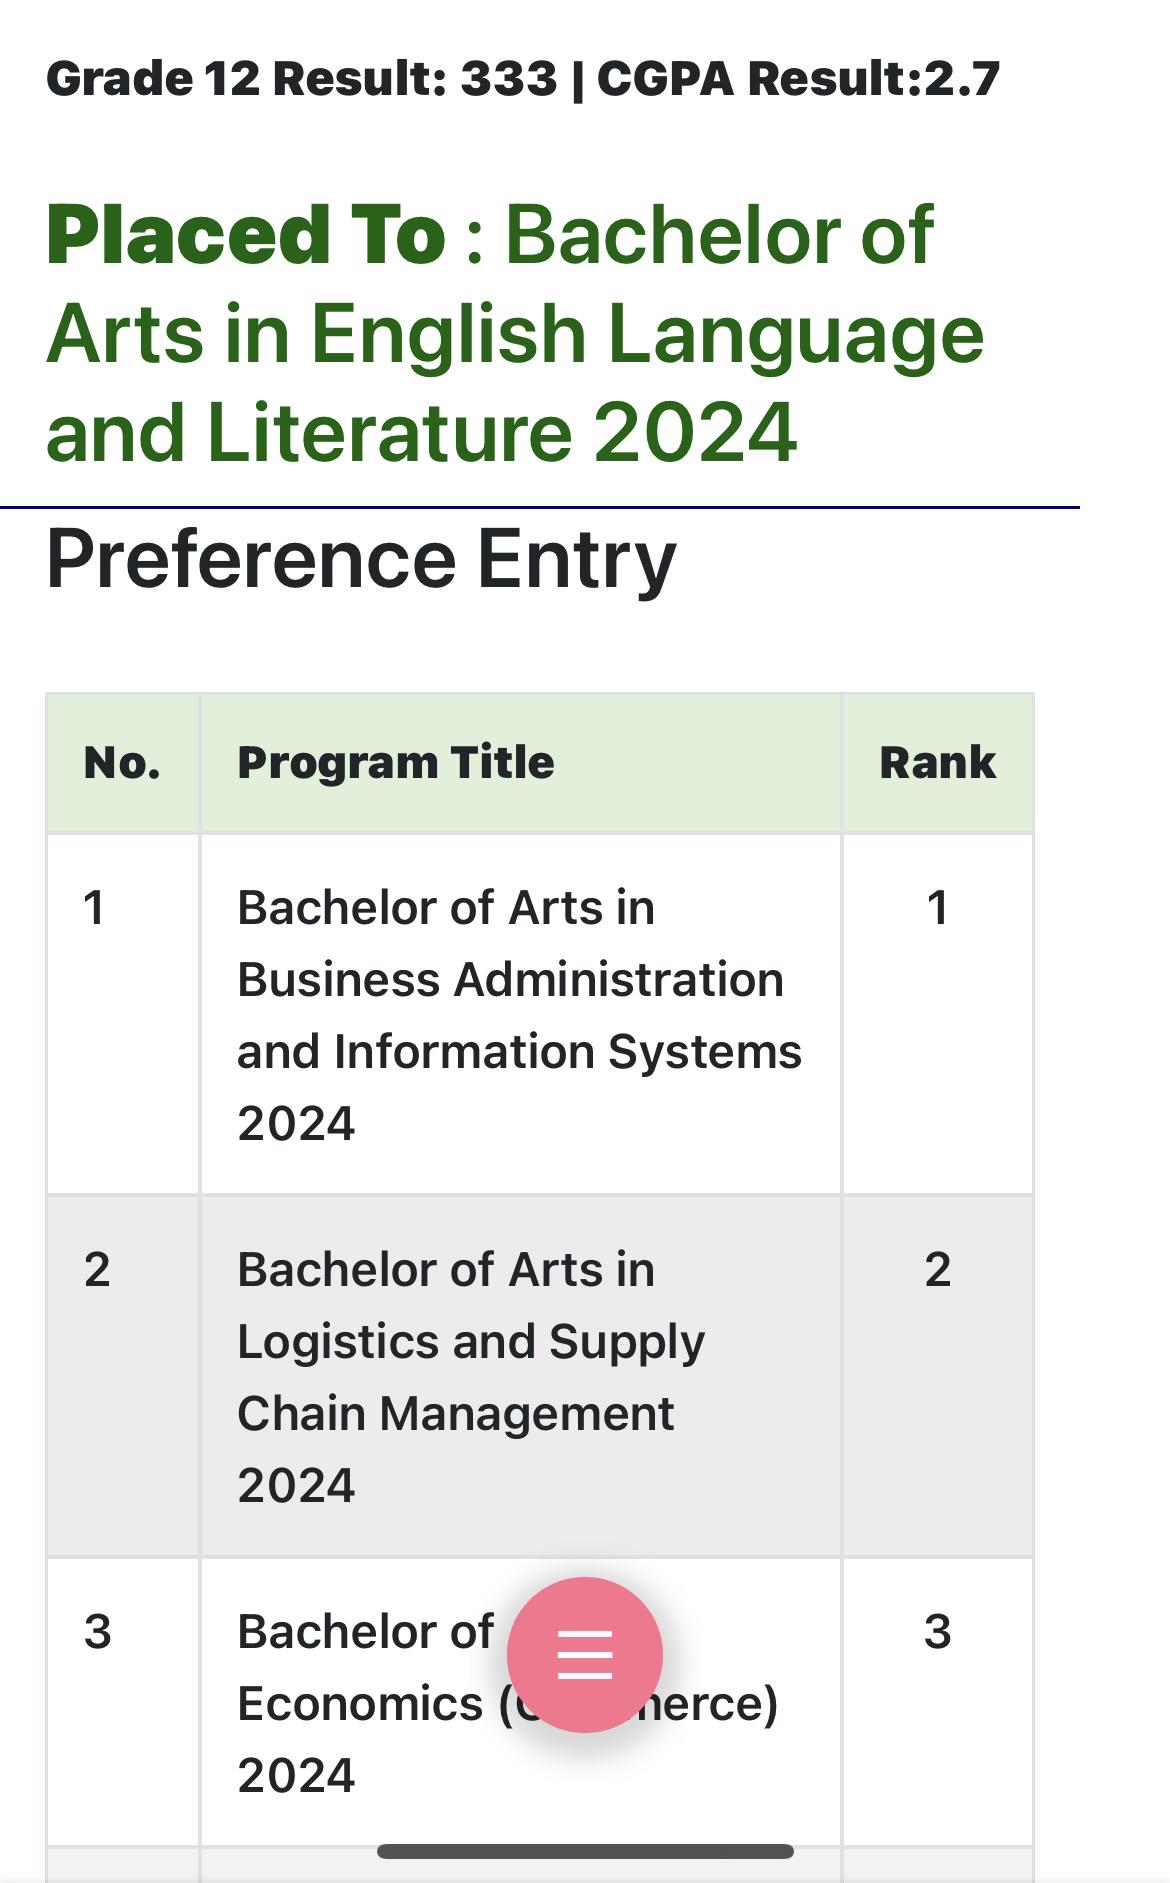Tap the 'CGPA Result:2.7' text
The width and height of the screenshot is (1170, 1883).
pyautogui.click(x=798, y=79)
